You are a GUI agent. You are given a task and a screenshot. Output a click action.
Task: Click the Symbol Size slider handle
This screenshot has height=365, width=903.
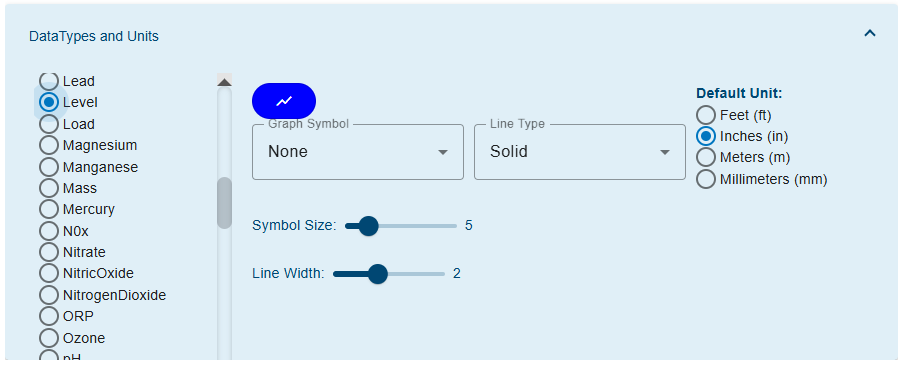click(368, 226)
